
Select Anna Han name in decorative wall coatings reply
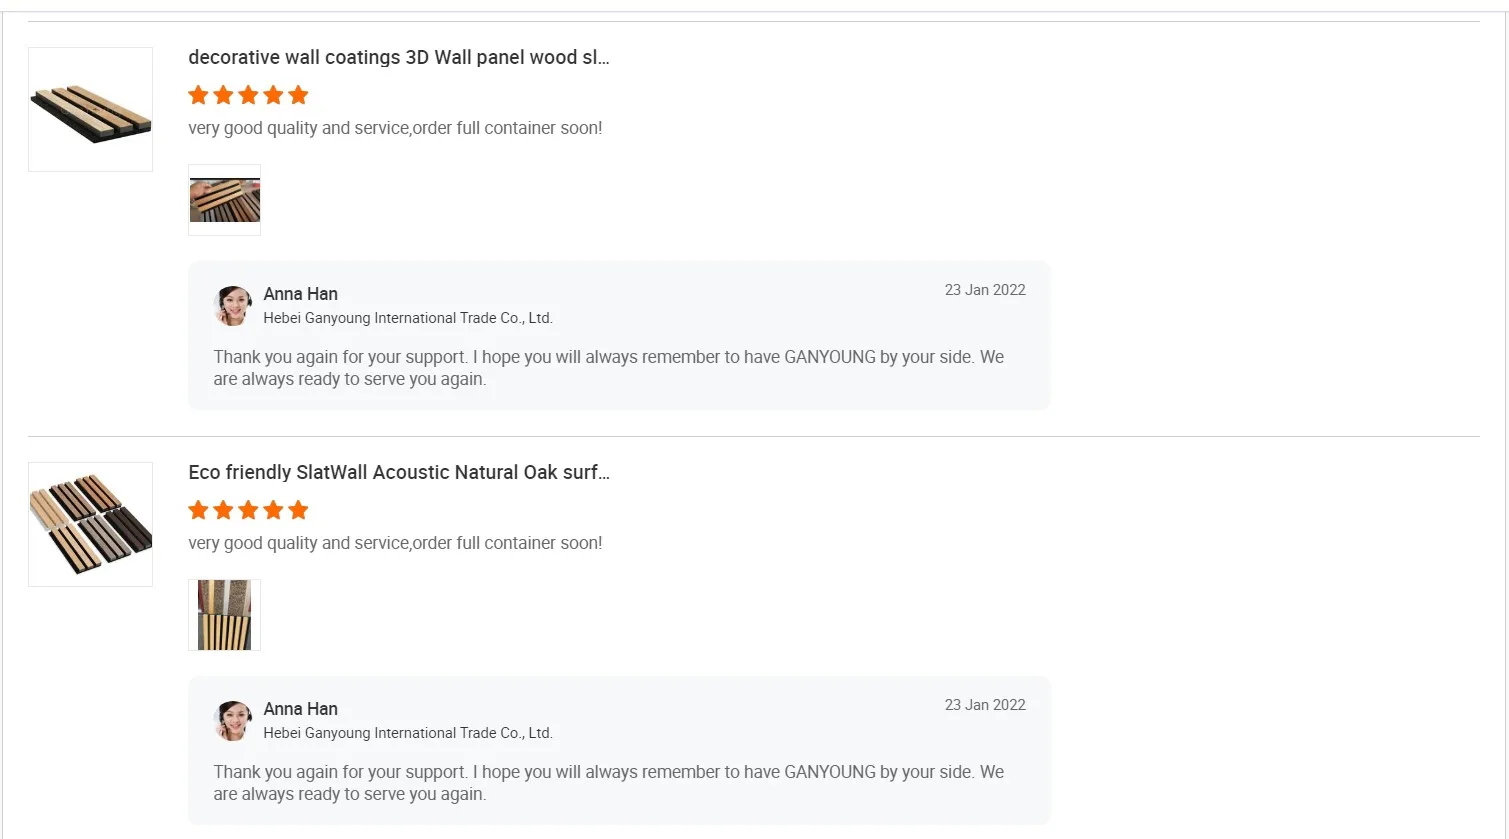pos(300,294)
